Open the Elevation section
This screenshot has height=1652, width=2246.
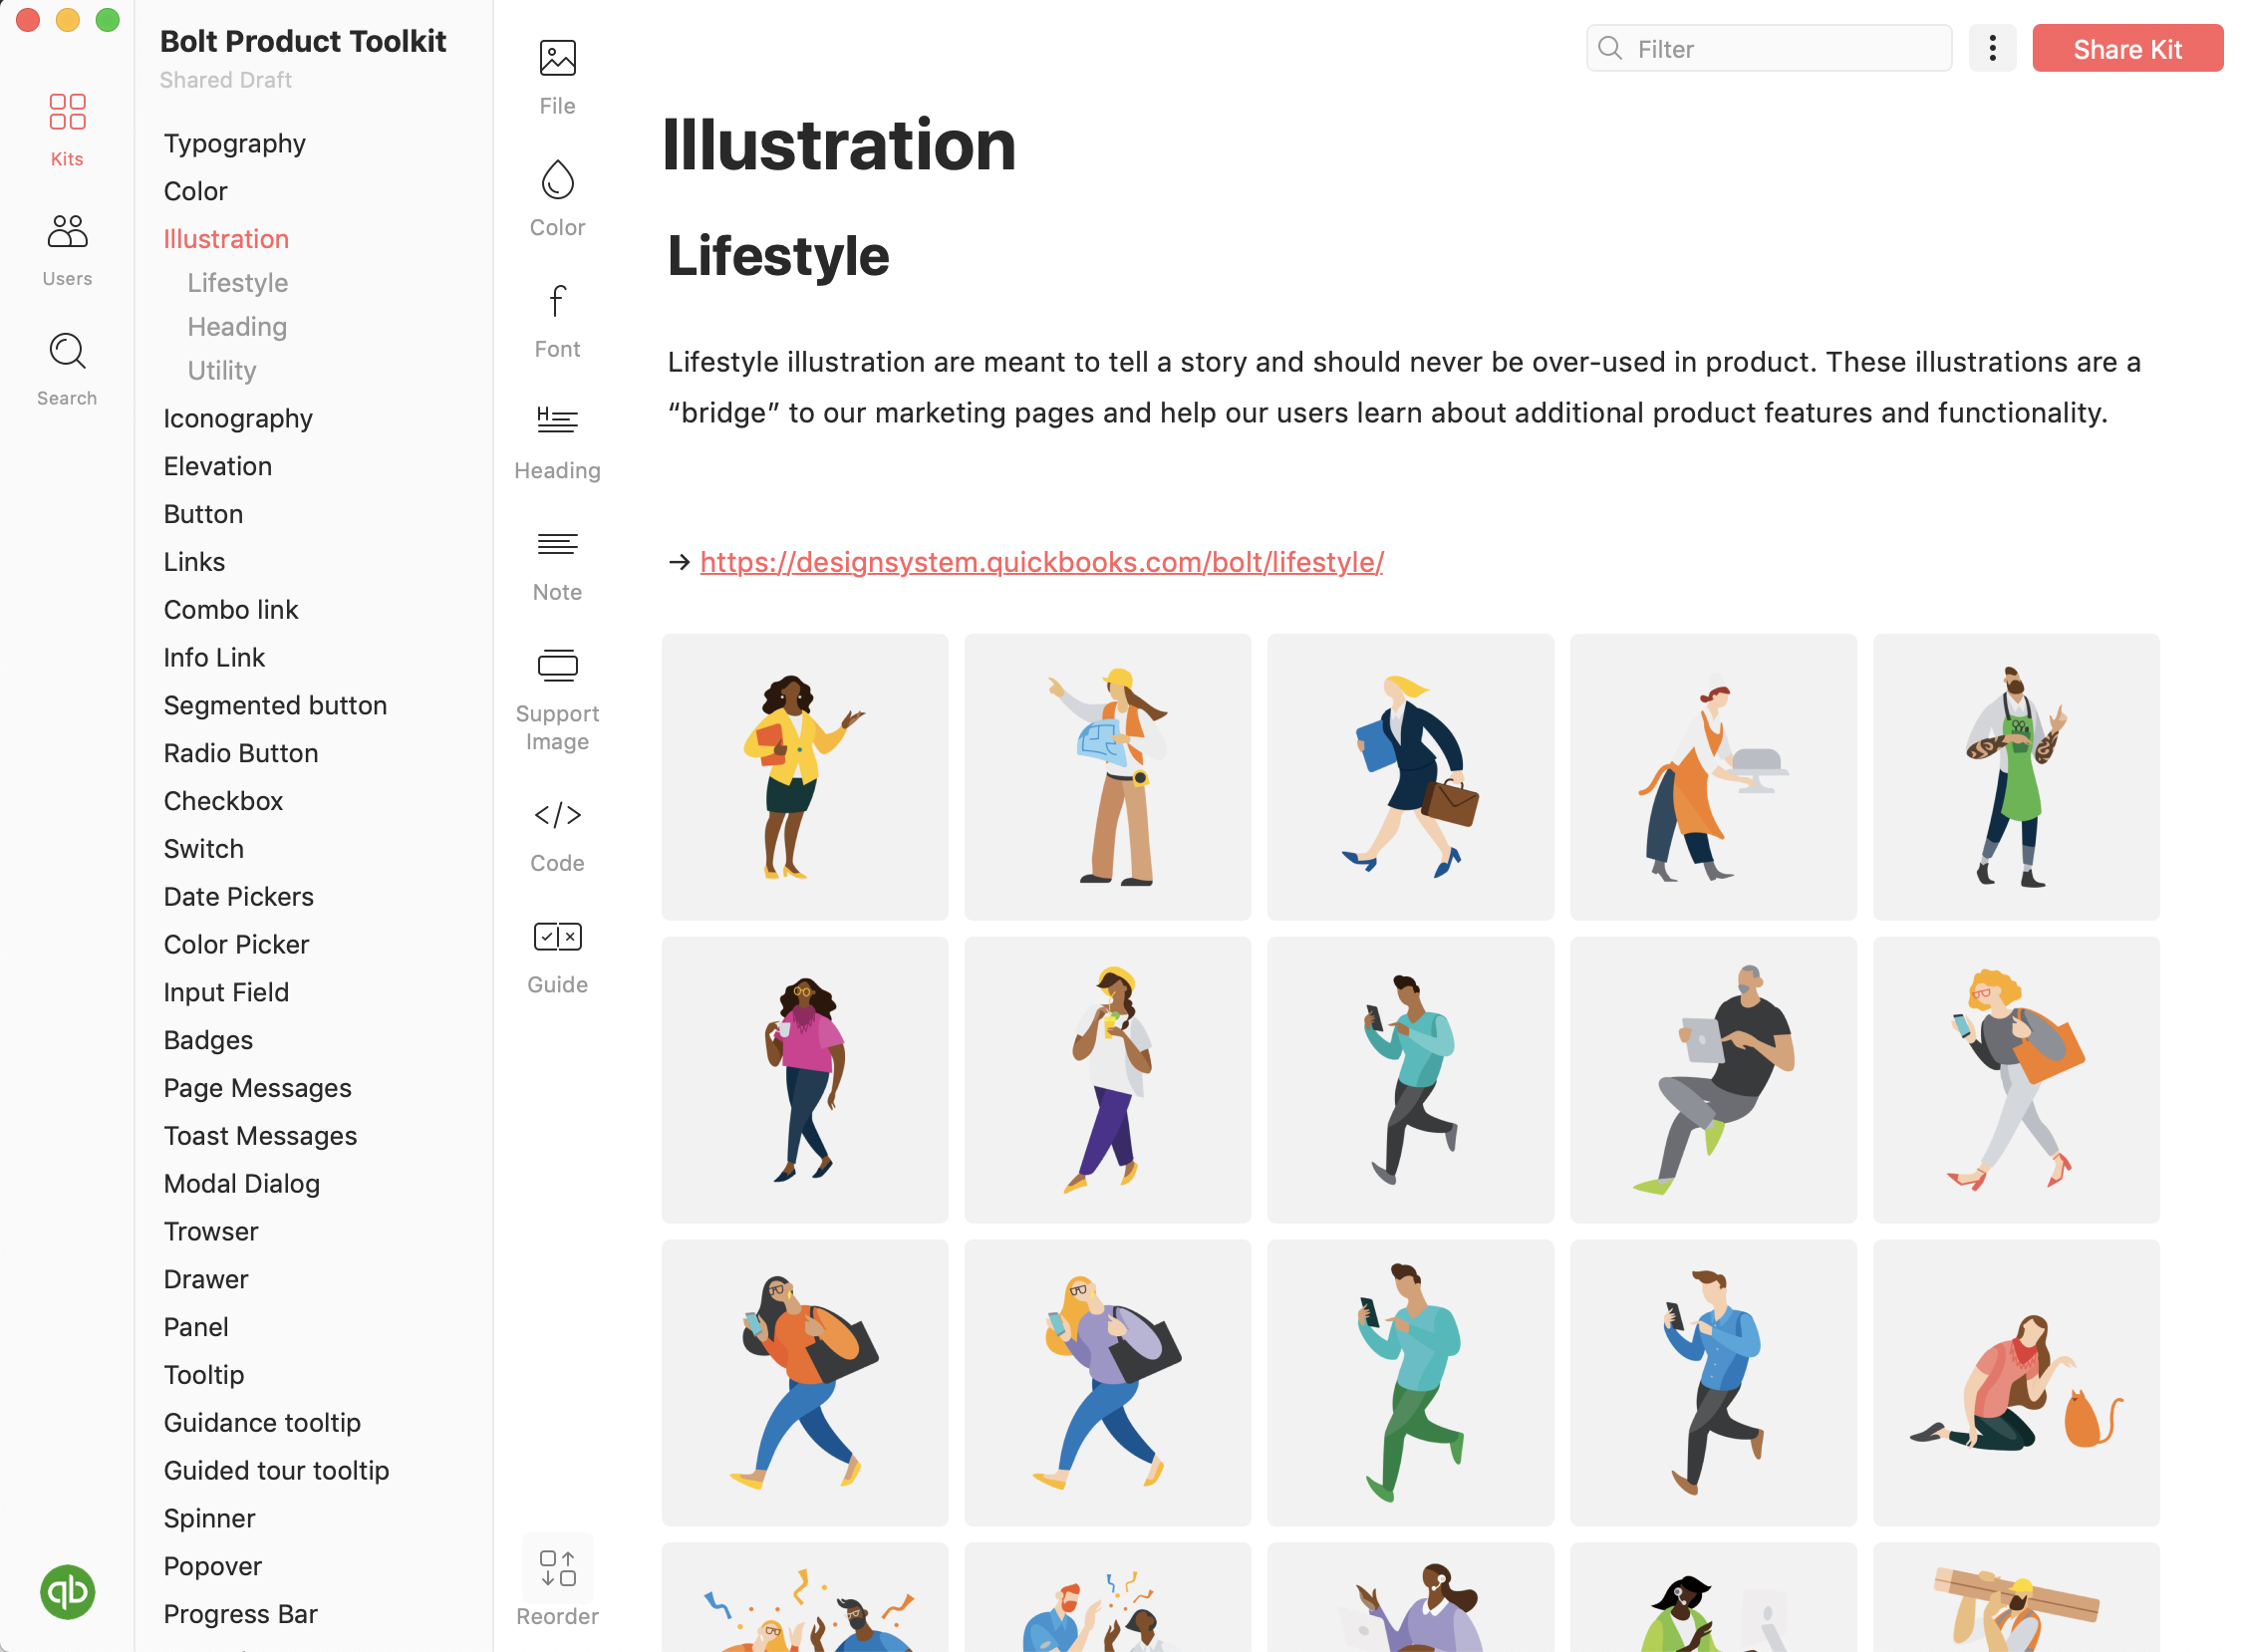coord(217,466)
